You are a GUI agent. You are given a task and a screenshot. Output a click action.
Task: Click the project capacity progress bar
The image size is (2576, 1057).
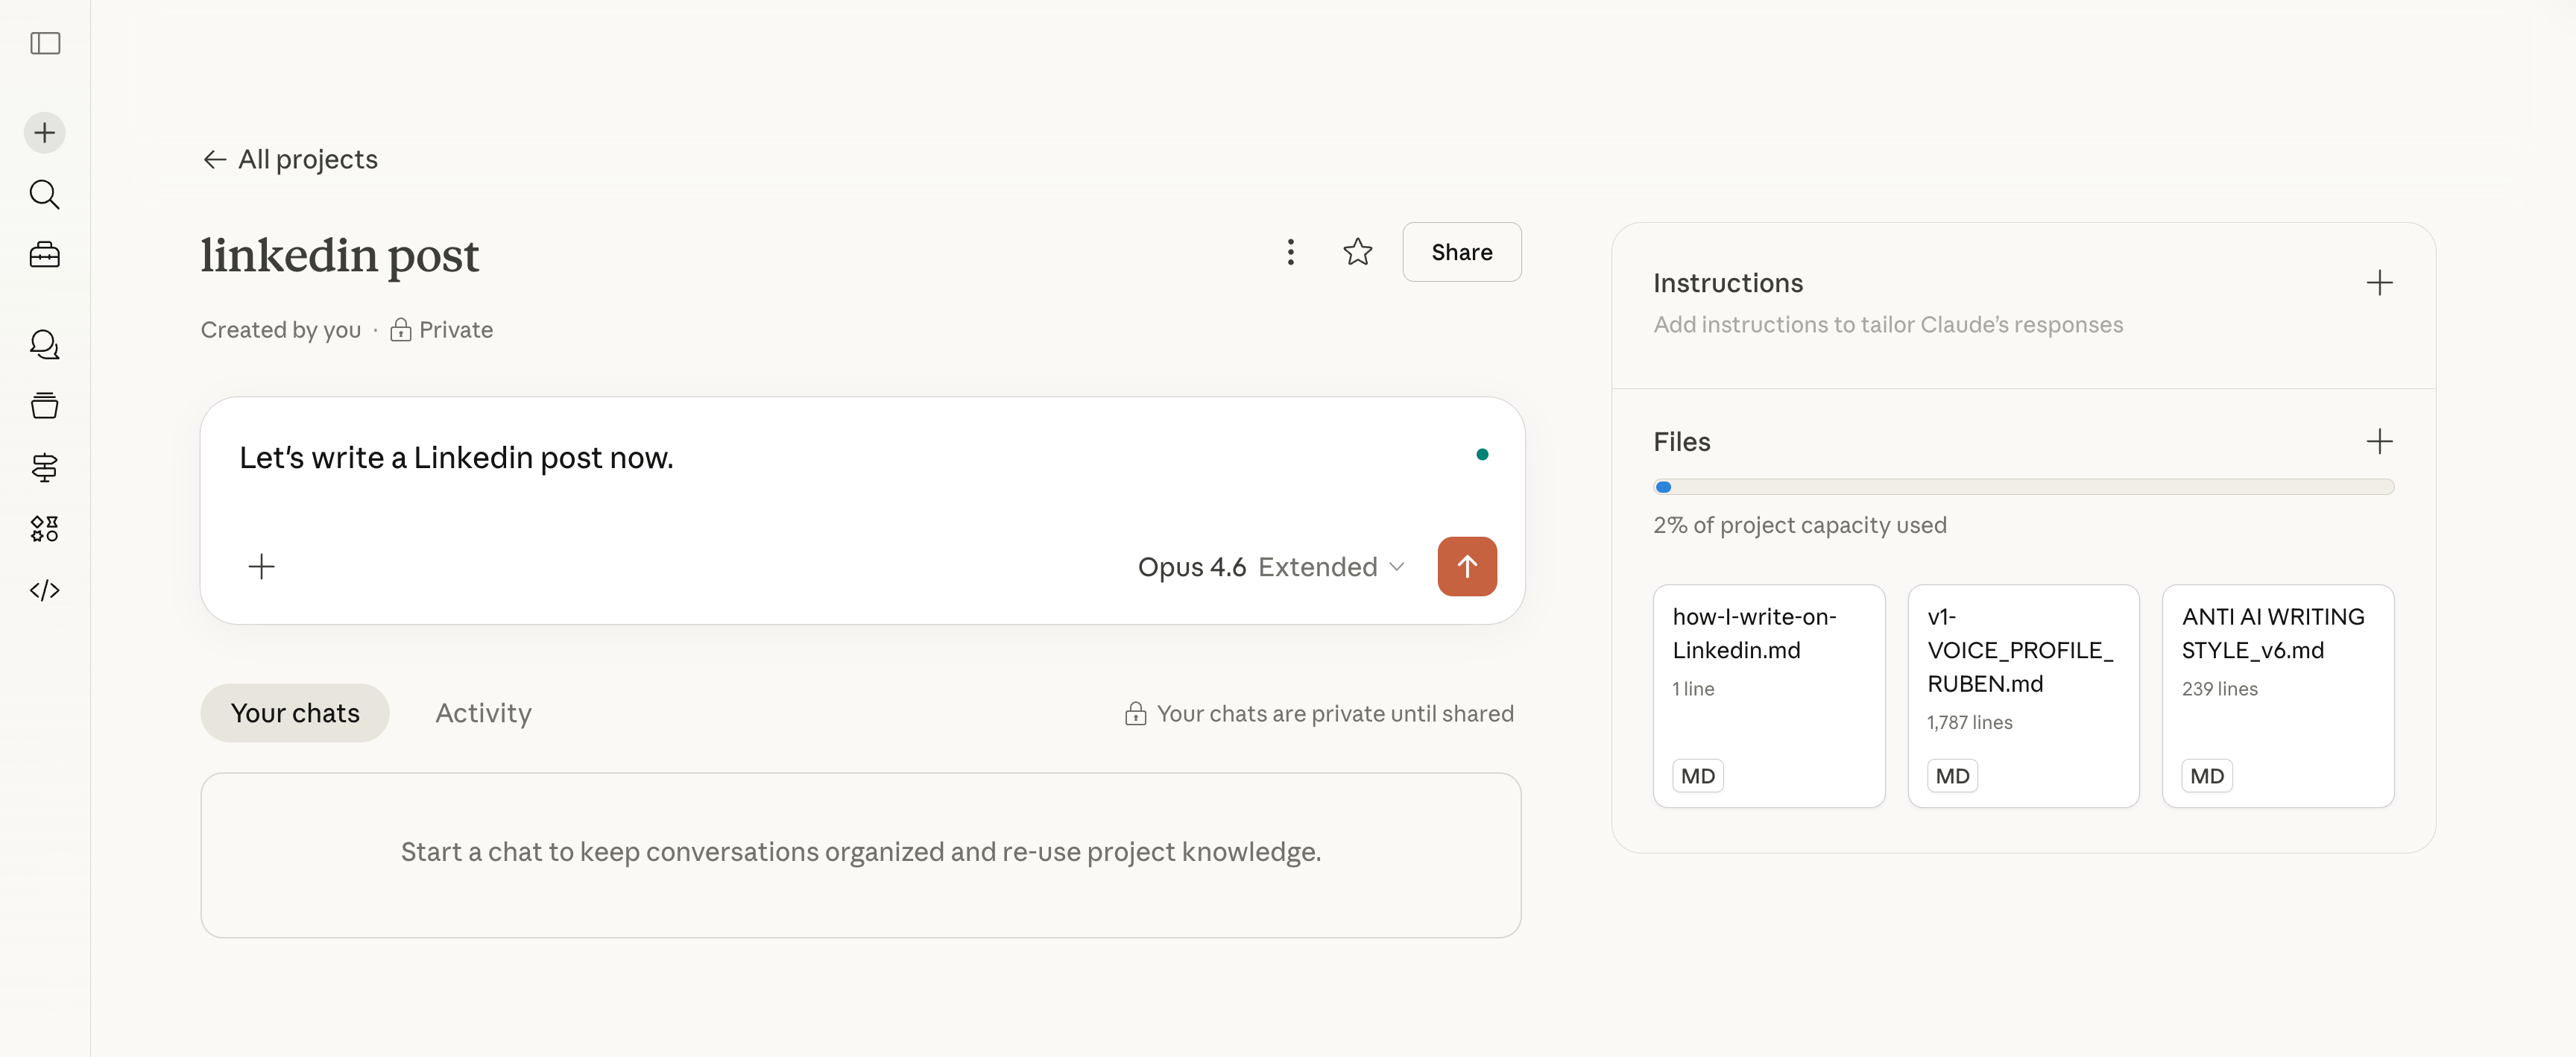point(2023,487)
